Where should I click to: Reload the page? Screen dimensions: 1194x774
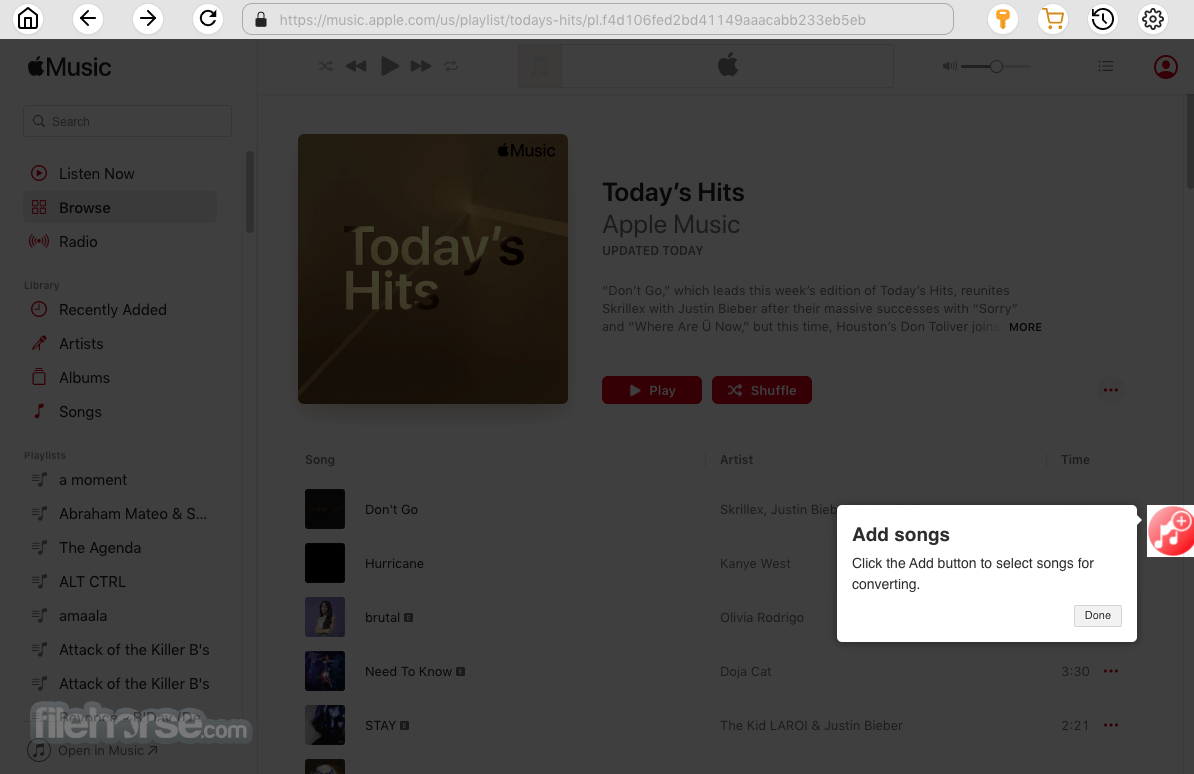(x=208, y=18)
